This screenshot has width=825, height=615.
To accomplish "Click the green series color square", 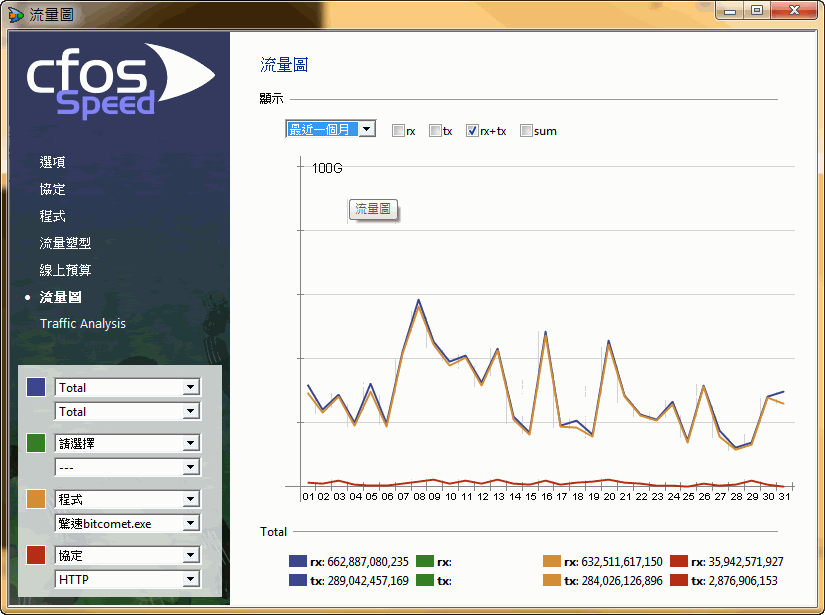I will (36, 443).
